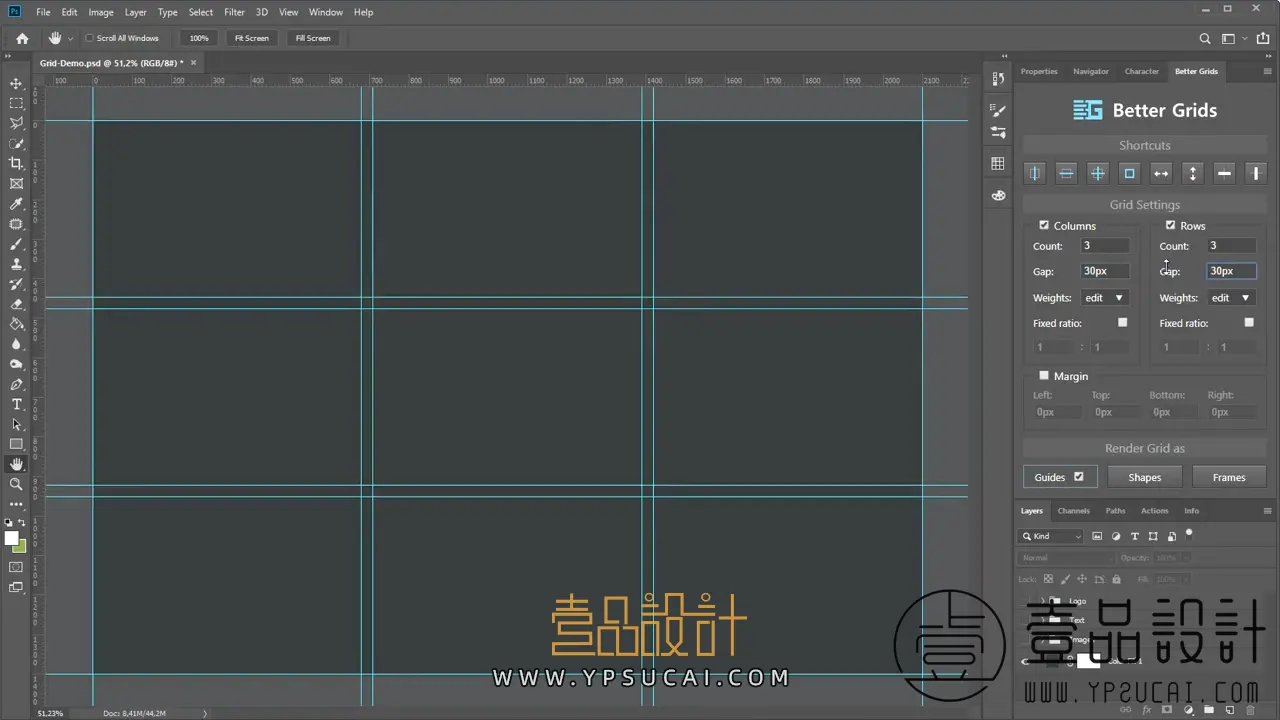Viewport: 1280px width, 720px height.
Task: Toggle Quick Mask mode icon
Action: [16, 567]
